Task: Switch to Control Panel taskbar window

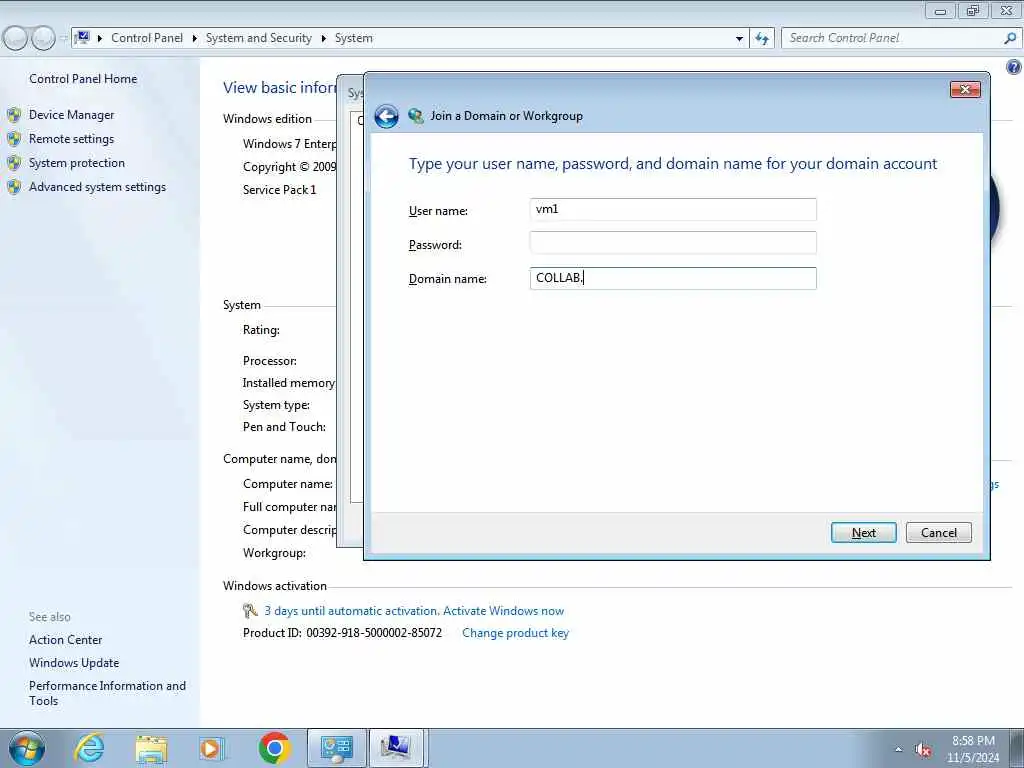Action: pos(336,748)
